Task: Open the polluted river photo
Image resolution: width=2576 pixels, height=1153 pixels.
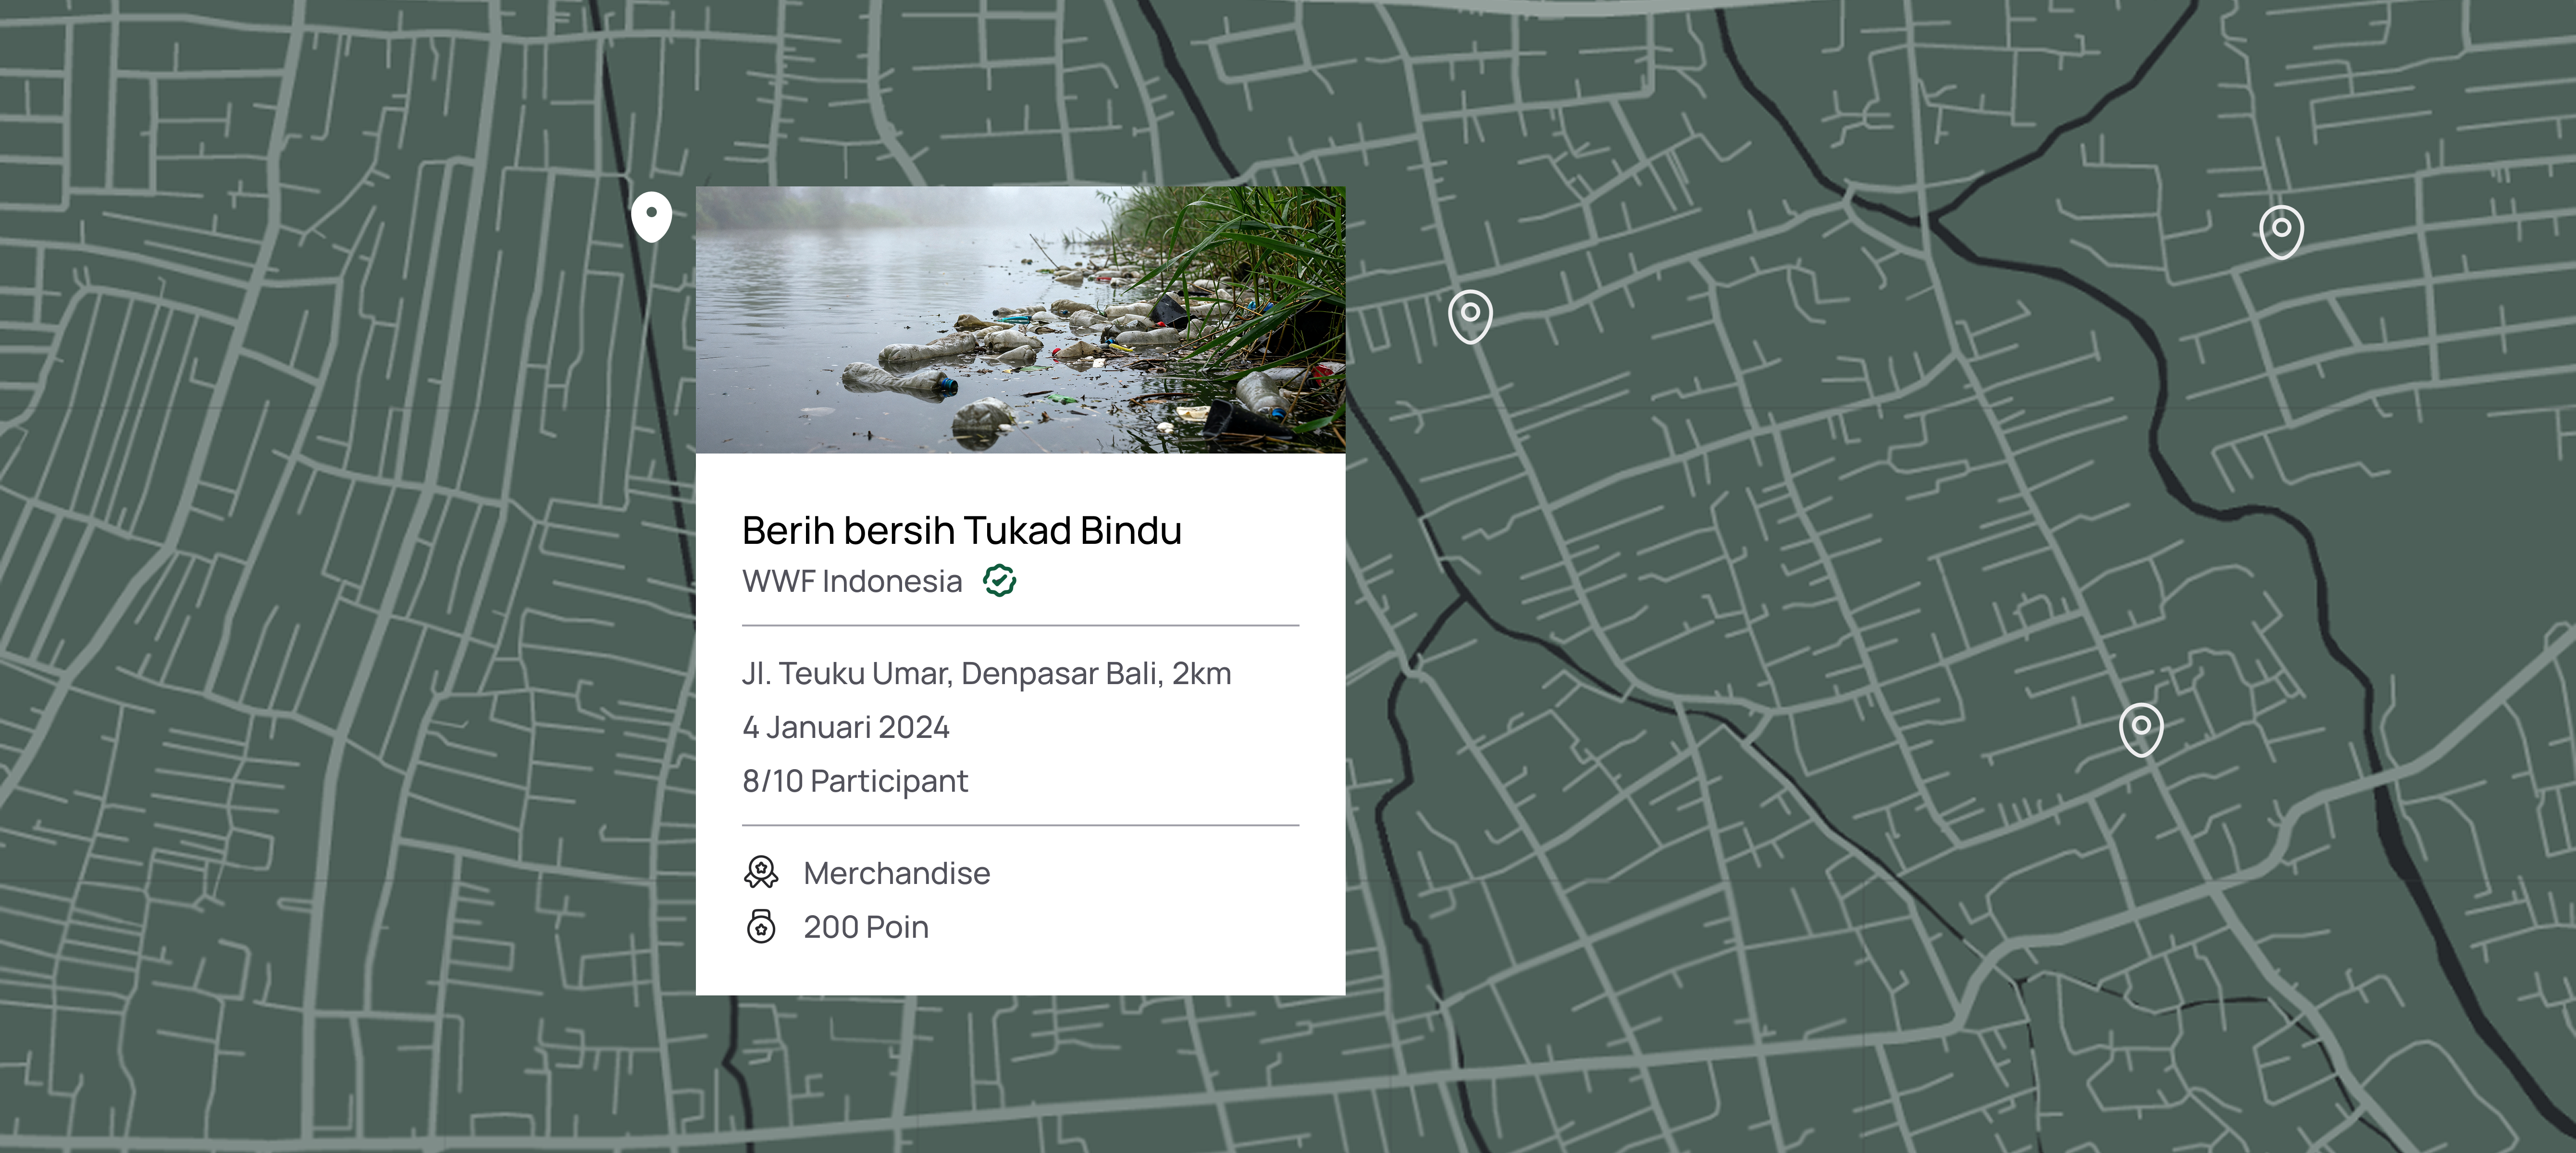Action: 1020,319
